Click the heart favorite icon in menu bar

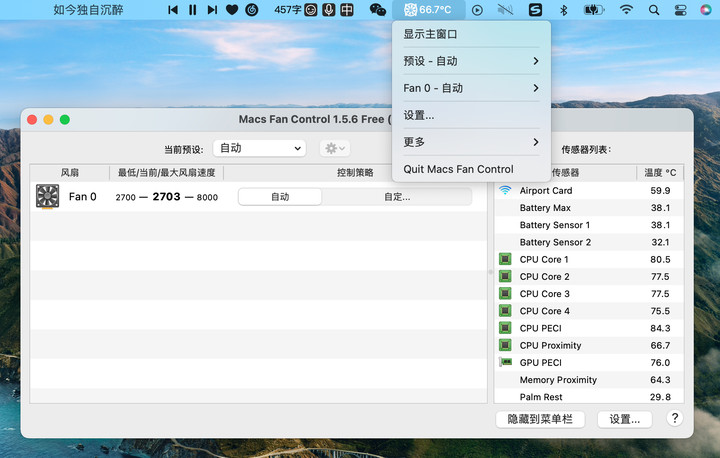click(232, 10)
